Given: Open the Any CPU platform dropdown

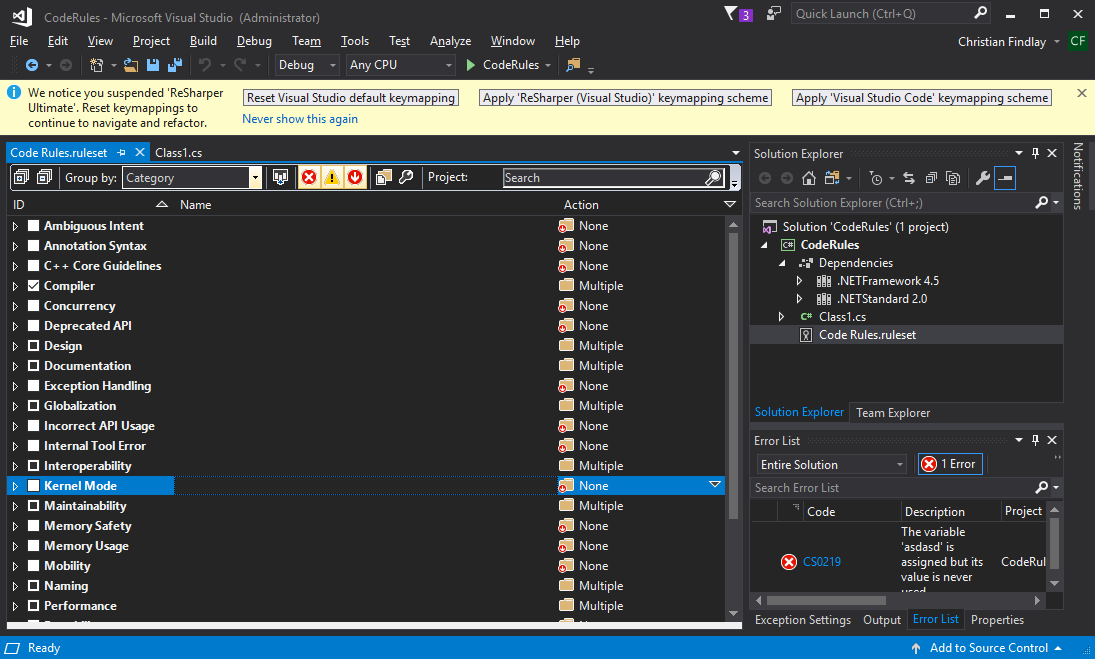Looking at the screenshot, I should [x=401, y=65].
